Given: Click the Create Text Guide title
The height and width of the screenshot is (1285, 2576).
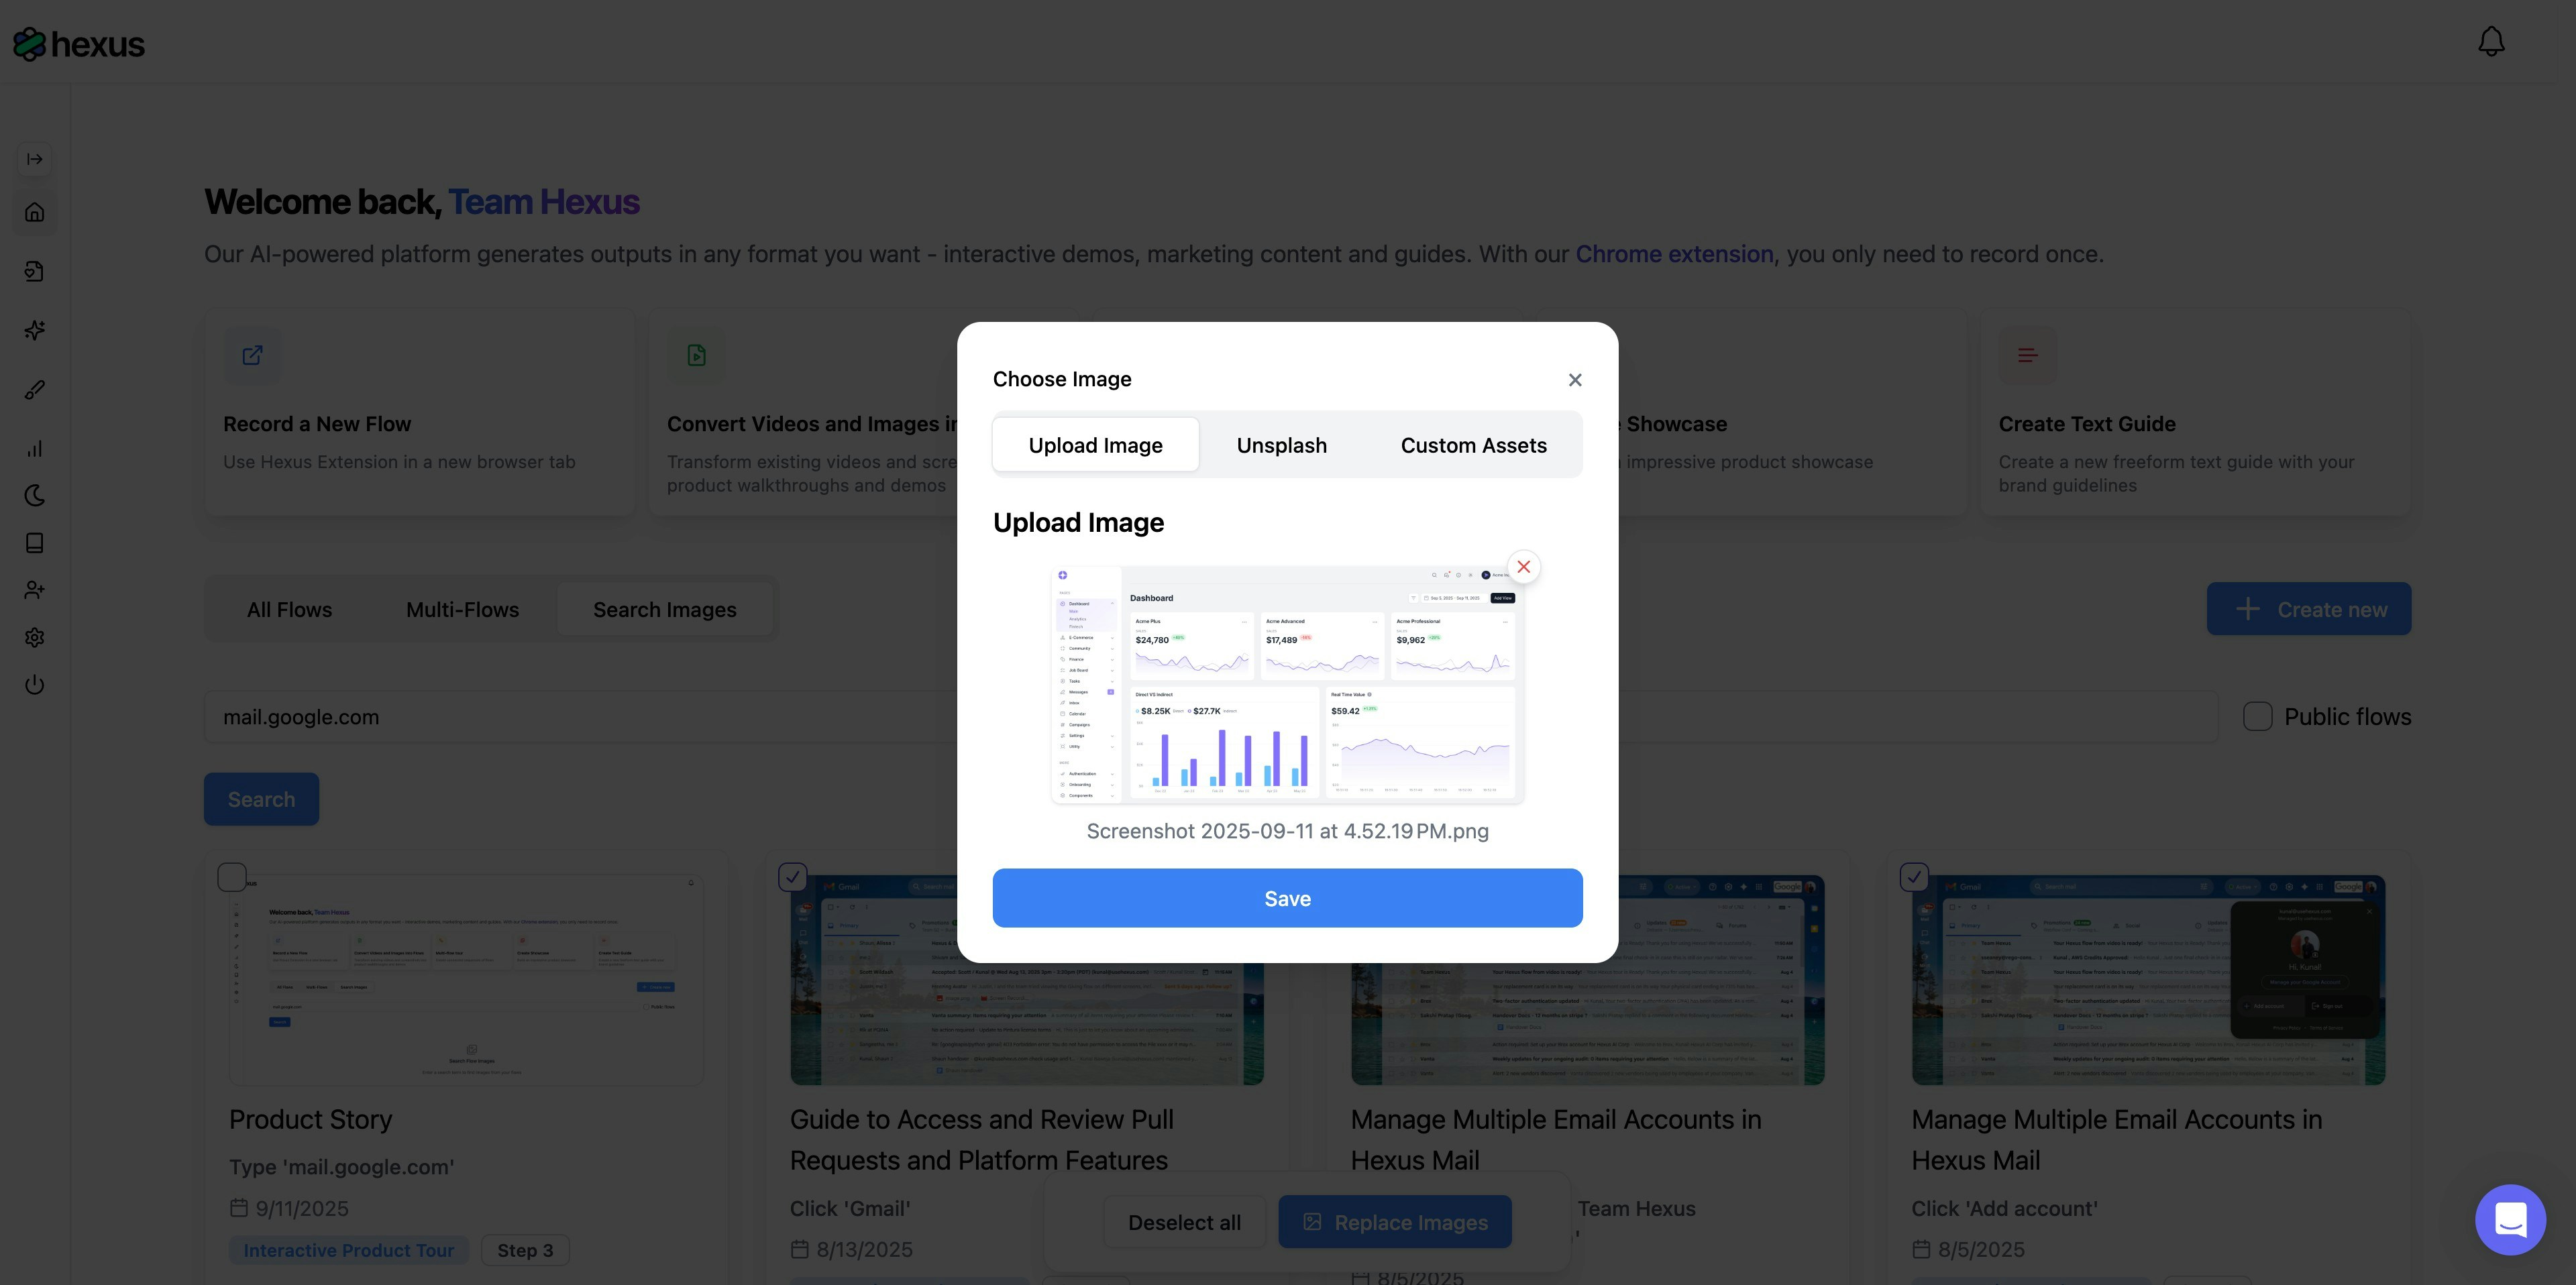Looking at the screenshot, I should pyautogui.click(x=2086, y=424).
